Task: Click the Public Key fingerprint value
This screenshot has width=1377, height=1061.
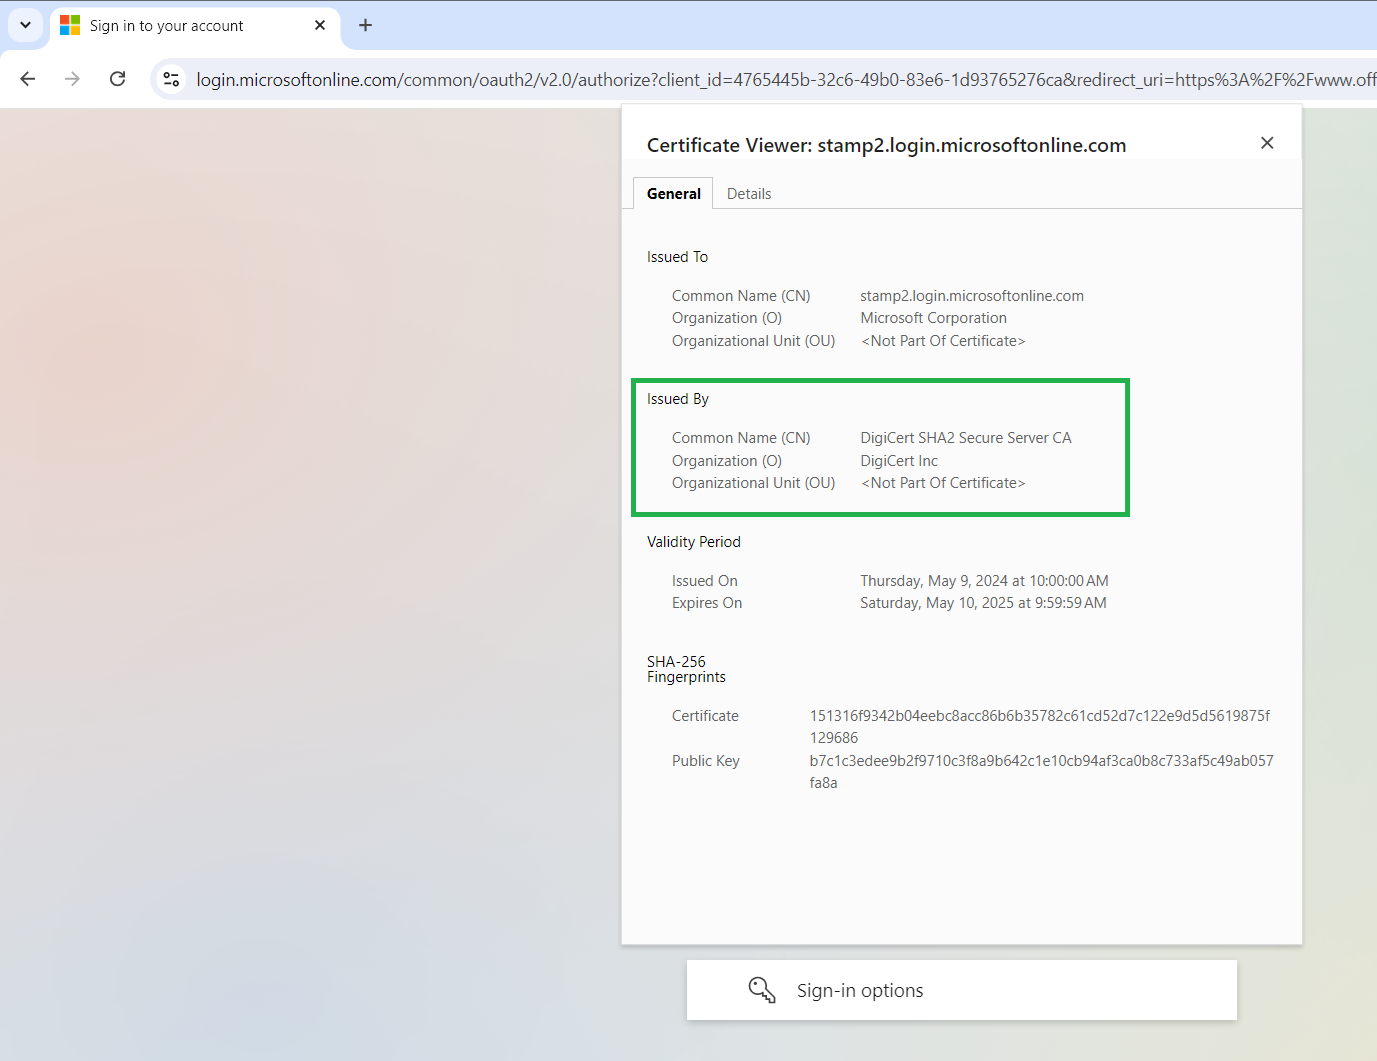Action: [1041, 772]
